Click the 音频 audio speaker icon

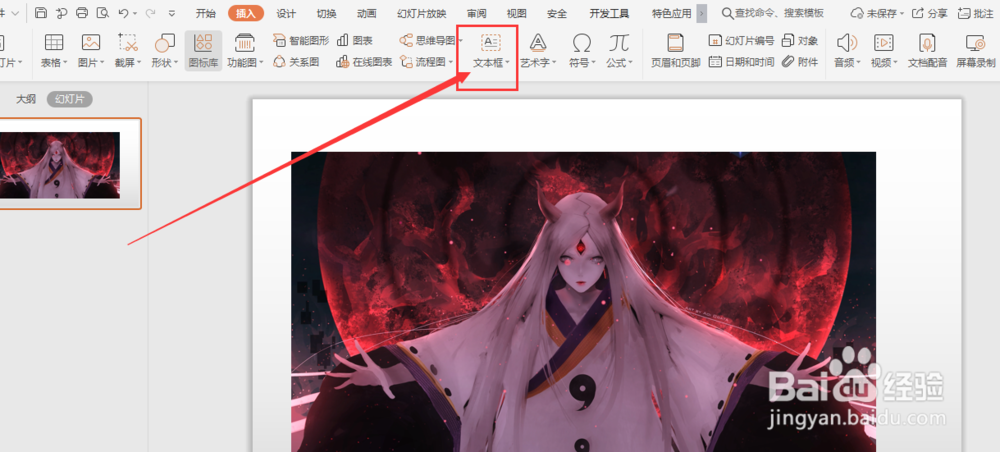846,43
